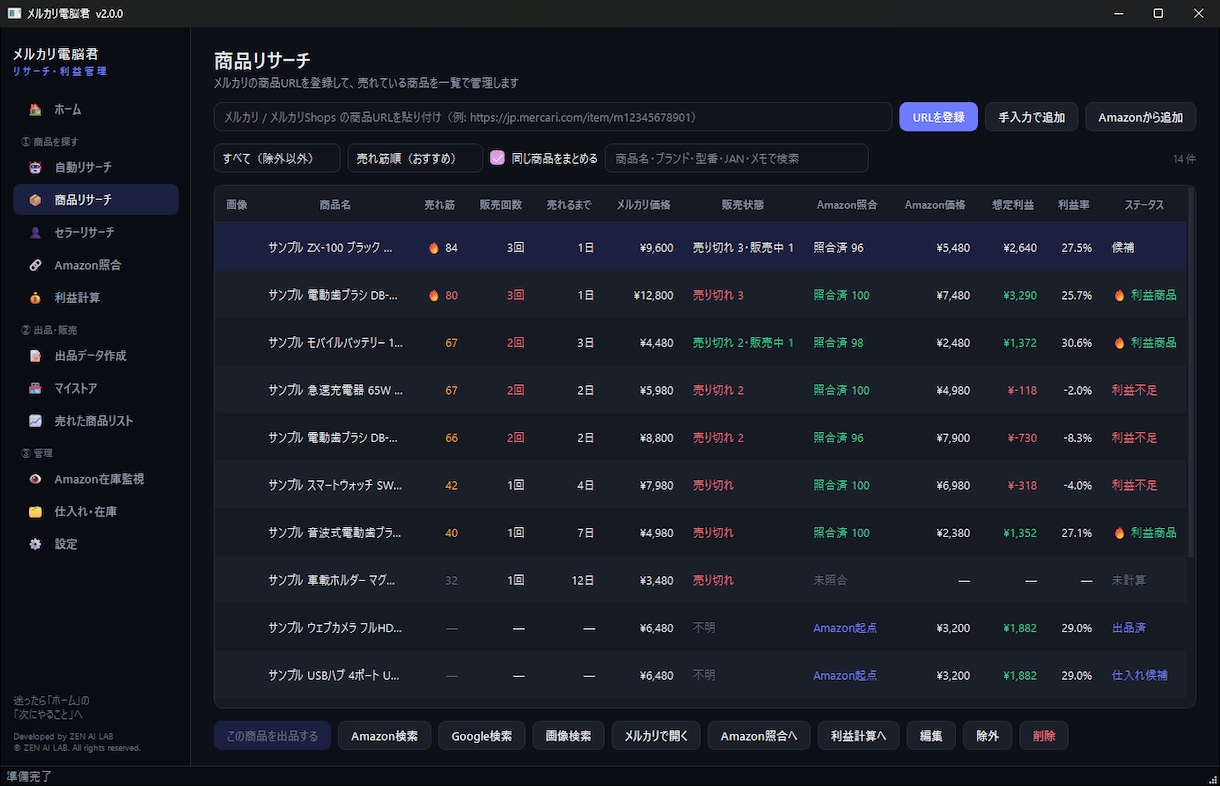Select the サンプル ウェブカメラ フルHD row name
The height and width of the screenshot is (786, 1220).
pyautogui.click(x=335, y=628)
